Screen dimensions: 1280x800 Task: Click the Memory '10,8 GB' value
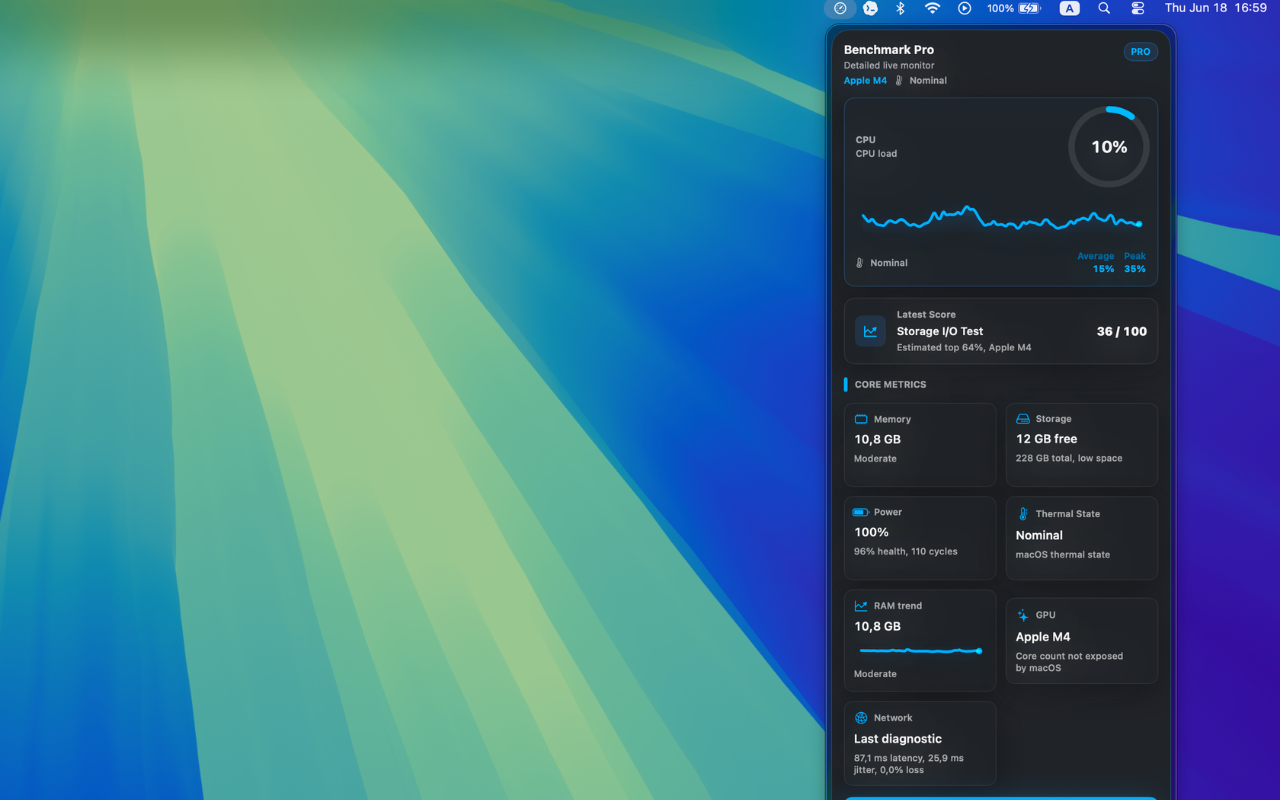click(877, 439)
